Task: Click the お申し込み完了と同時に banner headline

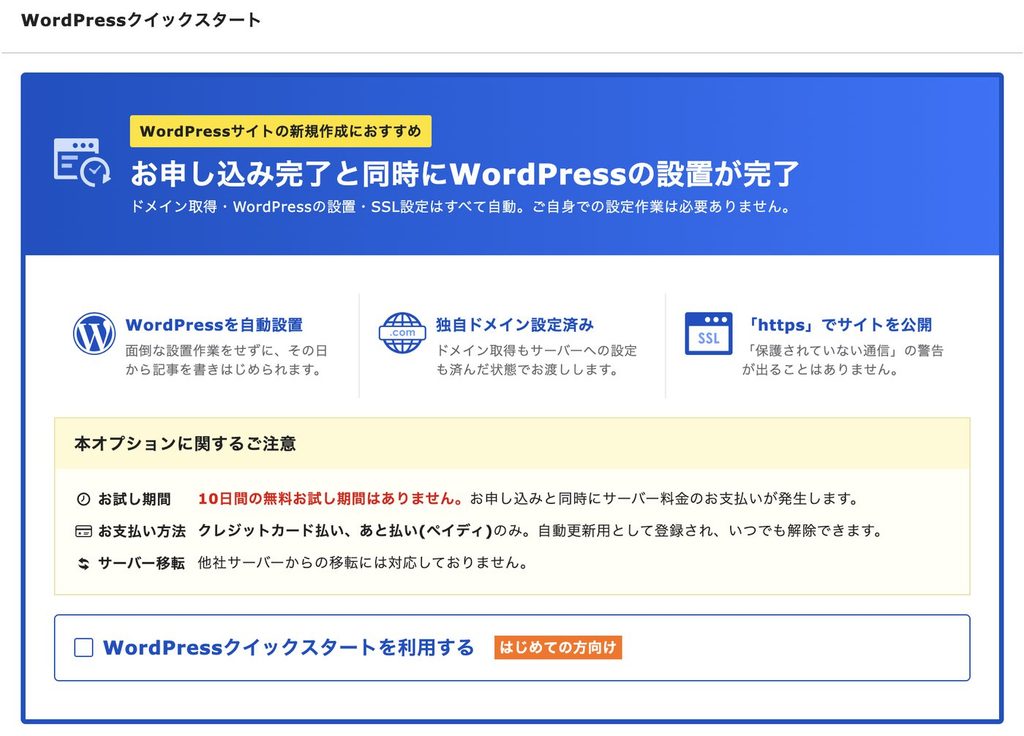Action: tap(464, 174)
